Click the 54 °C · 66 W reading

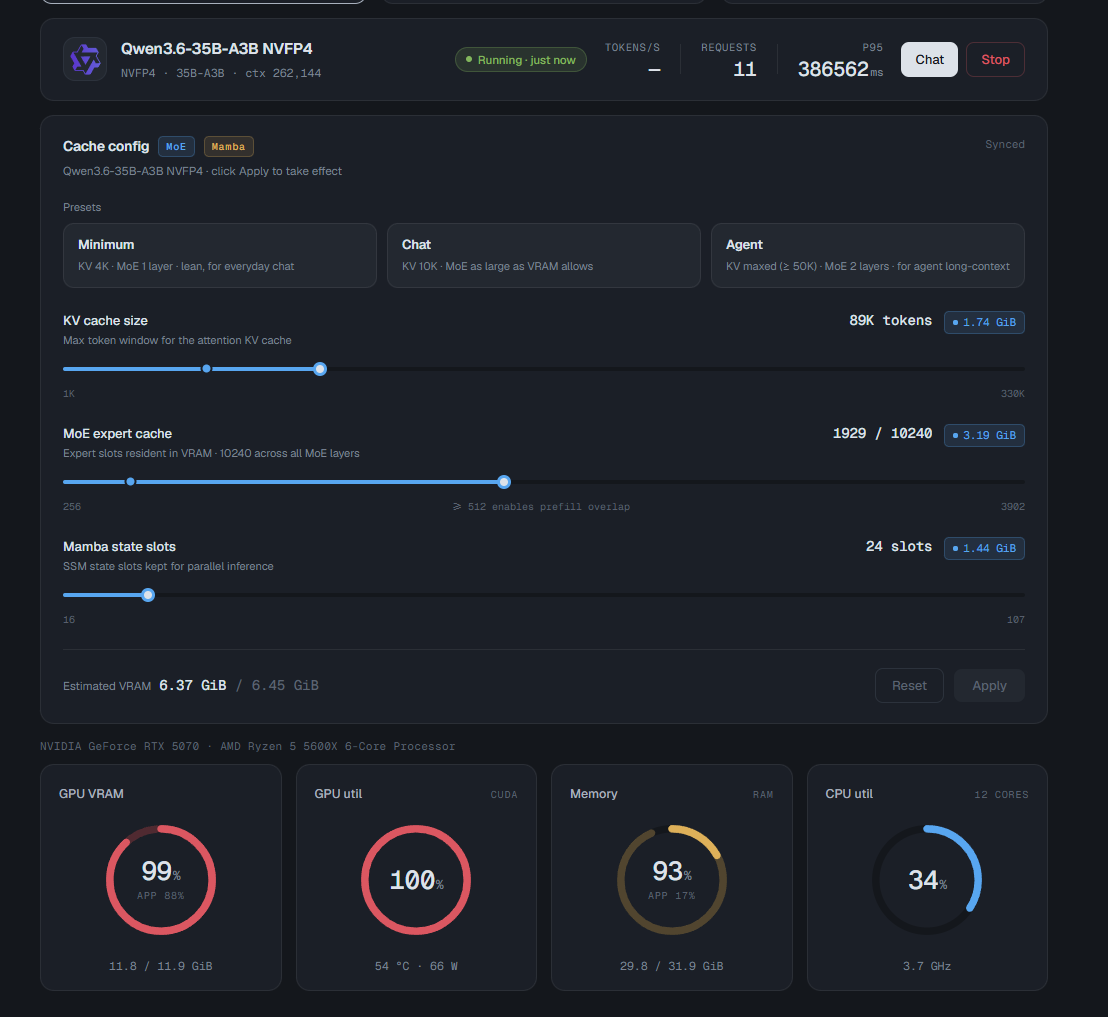point(416,966)
